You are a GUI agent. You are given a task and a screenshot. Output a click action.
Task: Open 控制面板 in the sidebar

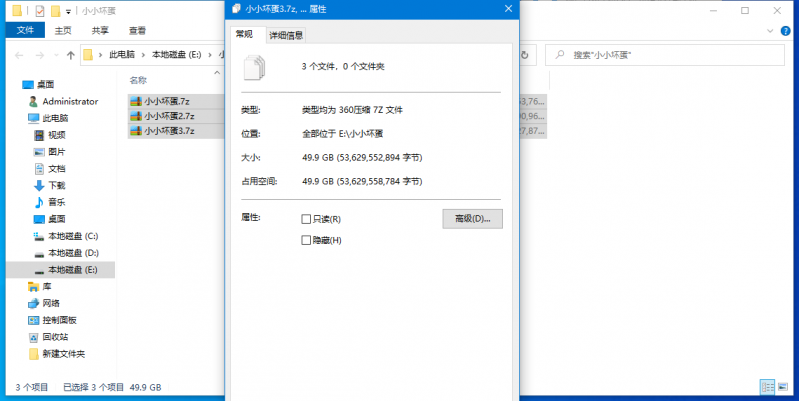59,320
